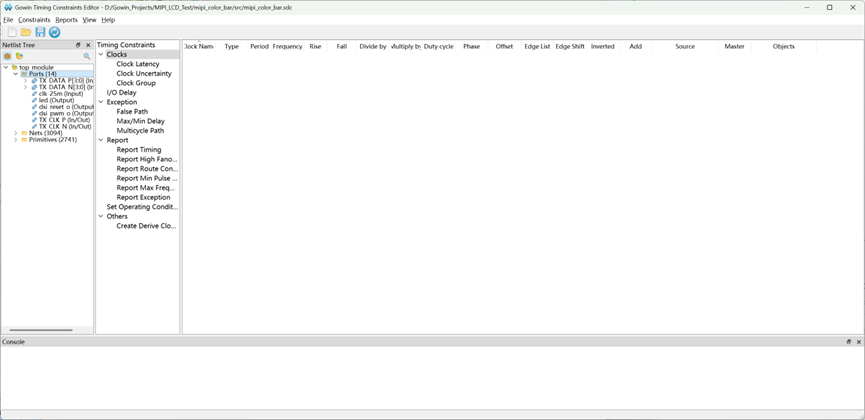865x420 pixels.
Task: Click the New file toolbar icon
Action: [x=12, y=33]
